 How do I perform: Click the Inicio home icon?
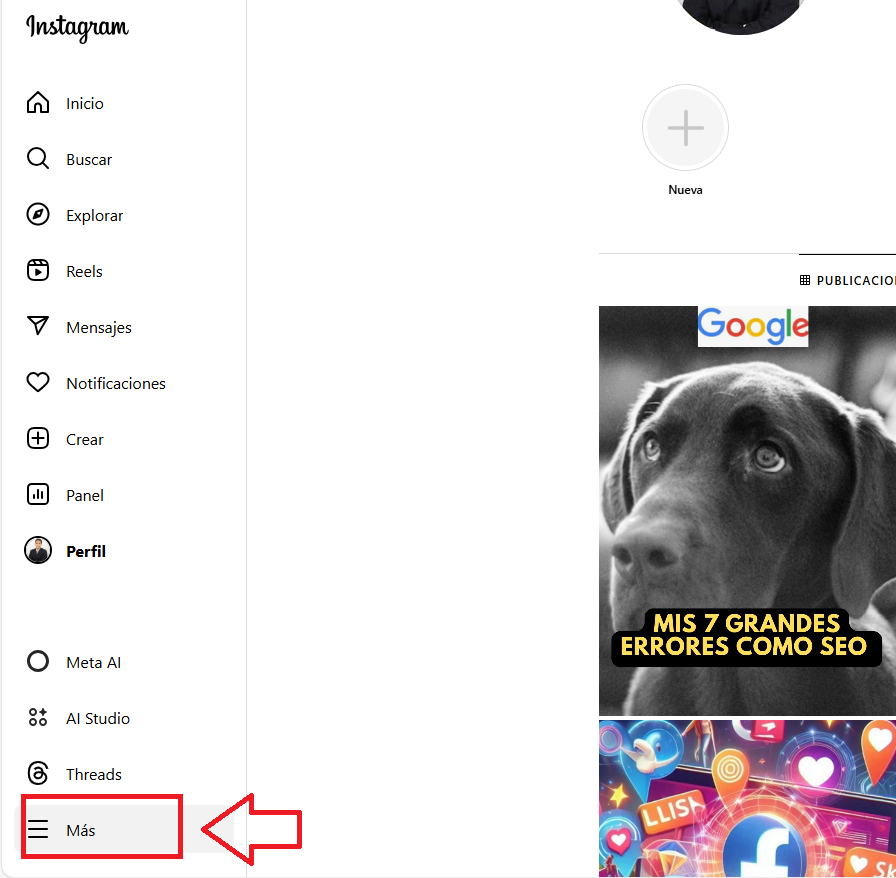tap(38, 103)
